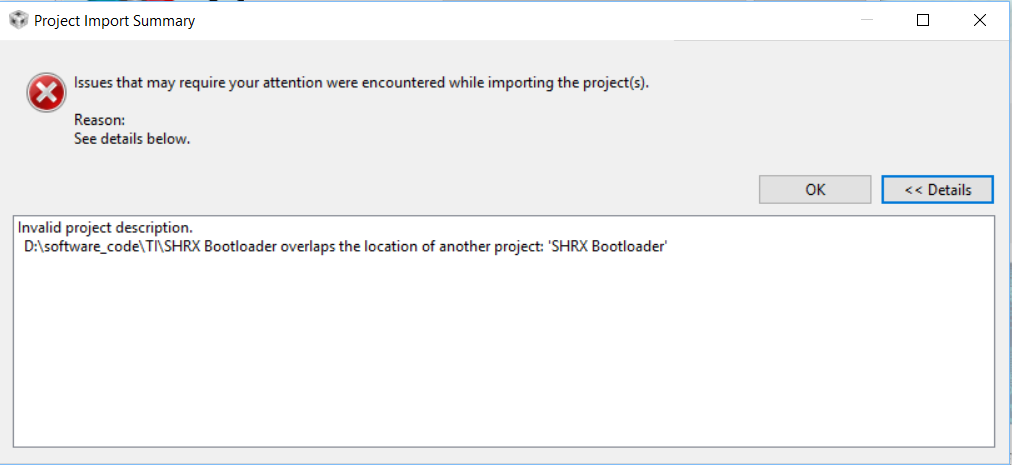Click the 'Project Import Summary' title text
This screenshot has width=1012, height=465.
click(114, 20)
